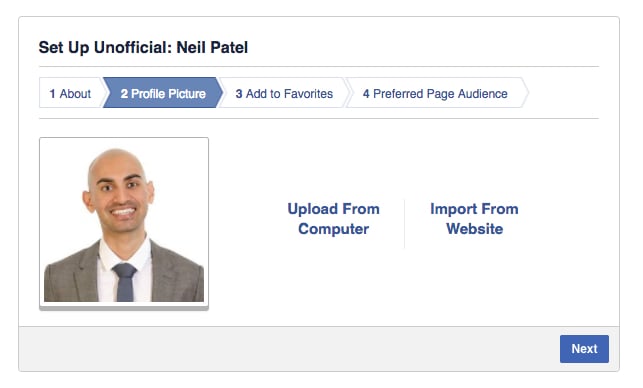Choose Upload From Computer option
The height and width of the screenshot is (388, 643).
coord(333,219)
